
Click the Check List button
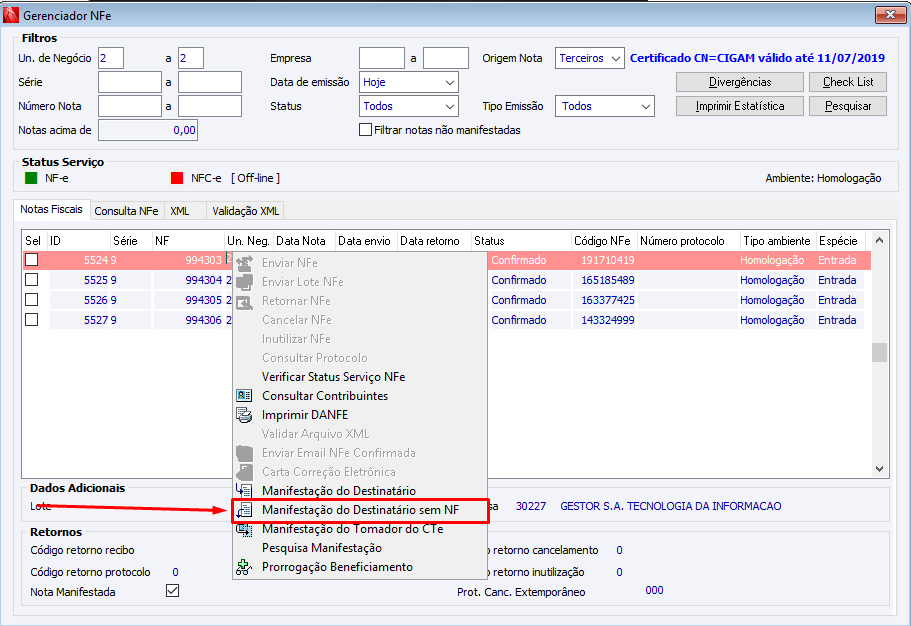tap(848, 82)
